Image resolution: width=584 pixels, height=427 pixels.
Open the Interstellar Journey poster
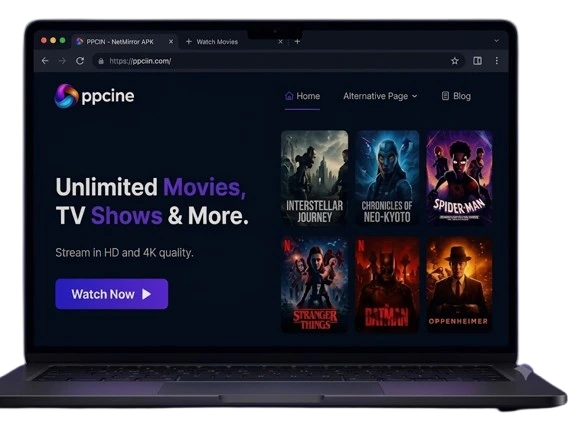(x=314, y=178)
